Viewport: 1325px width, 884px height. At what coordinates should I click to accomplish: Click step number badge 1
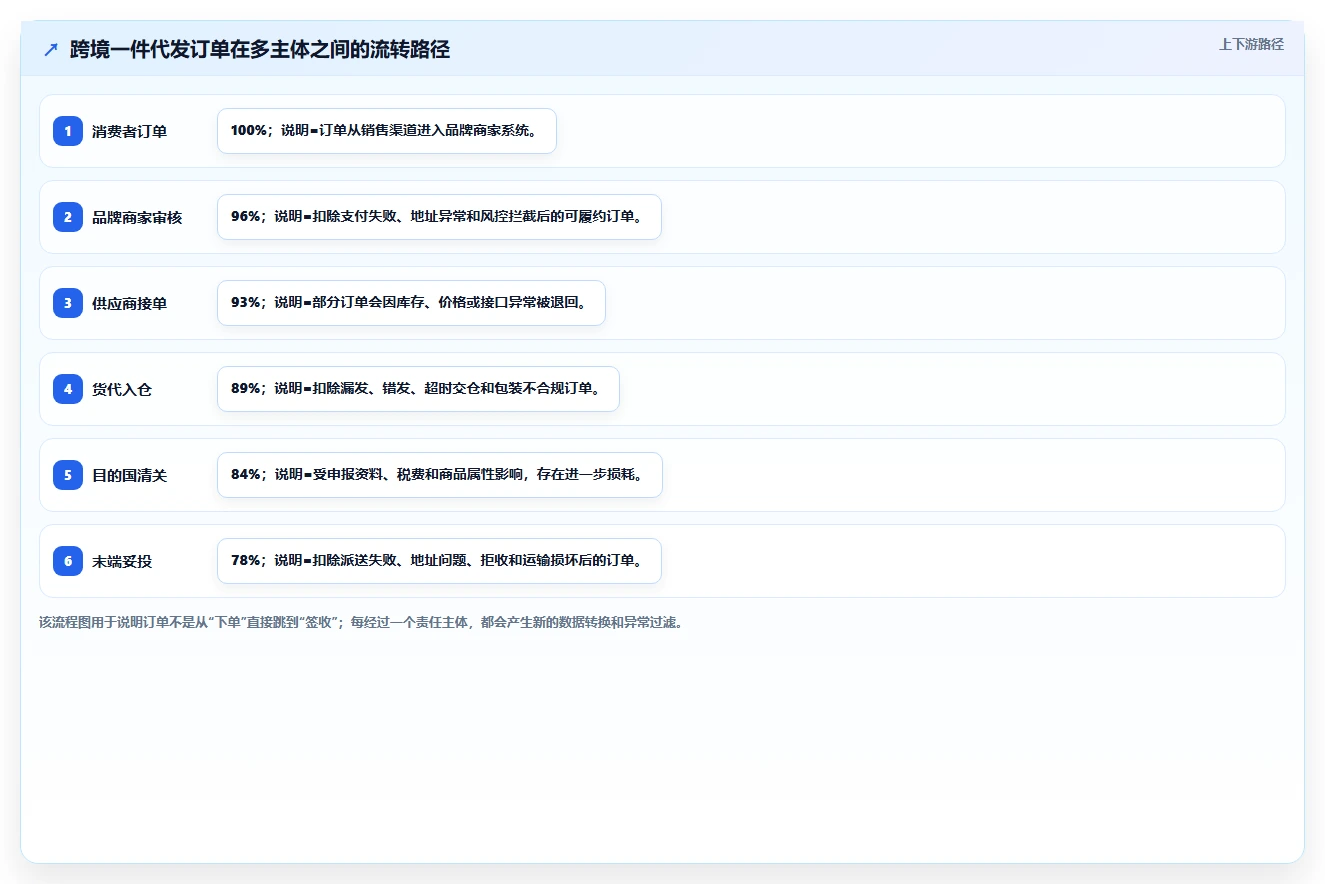[x=68, y=131]
